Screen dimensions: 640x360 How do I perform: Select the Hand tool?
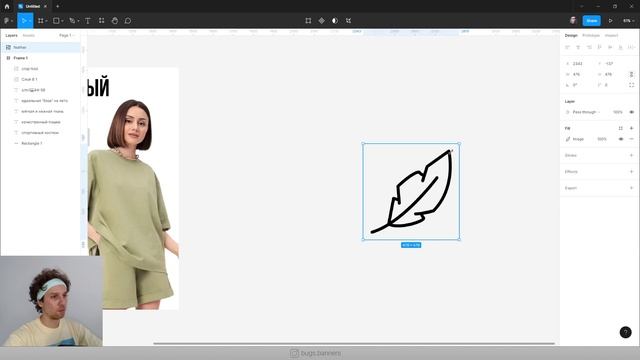click(x=115, y=20)
